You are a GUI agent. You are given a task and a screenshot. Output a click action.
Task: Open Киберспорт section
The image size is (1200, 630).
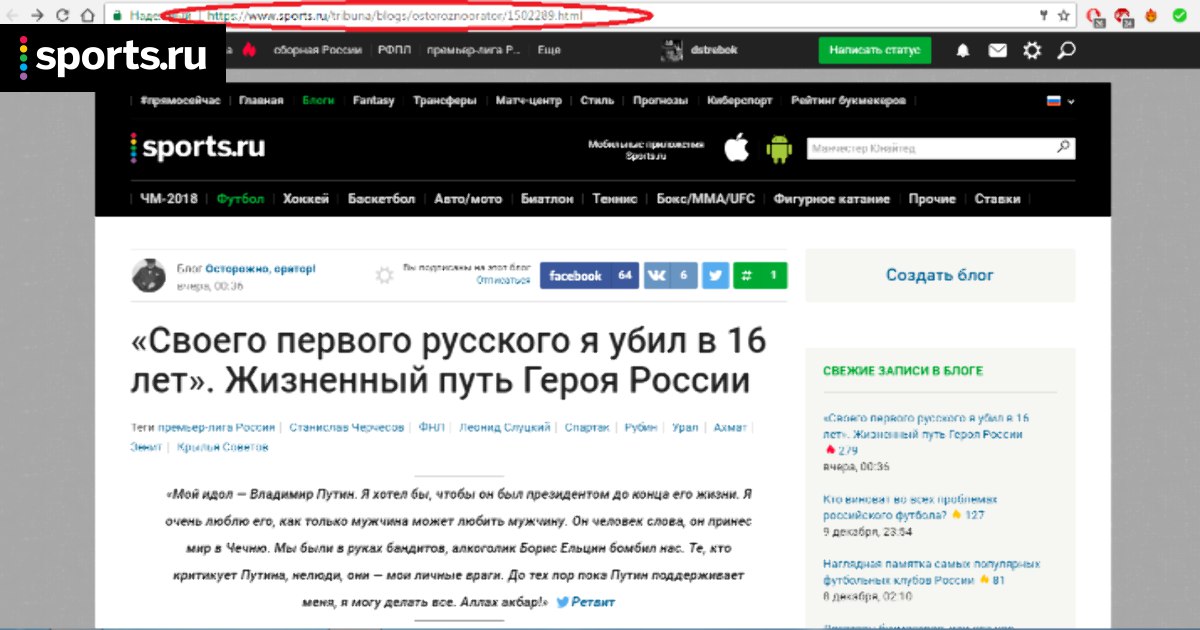(739, 101)
